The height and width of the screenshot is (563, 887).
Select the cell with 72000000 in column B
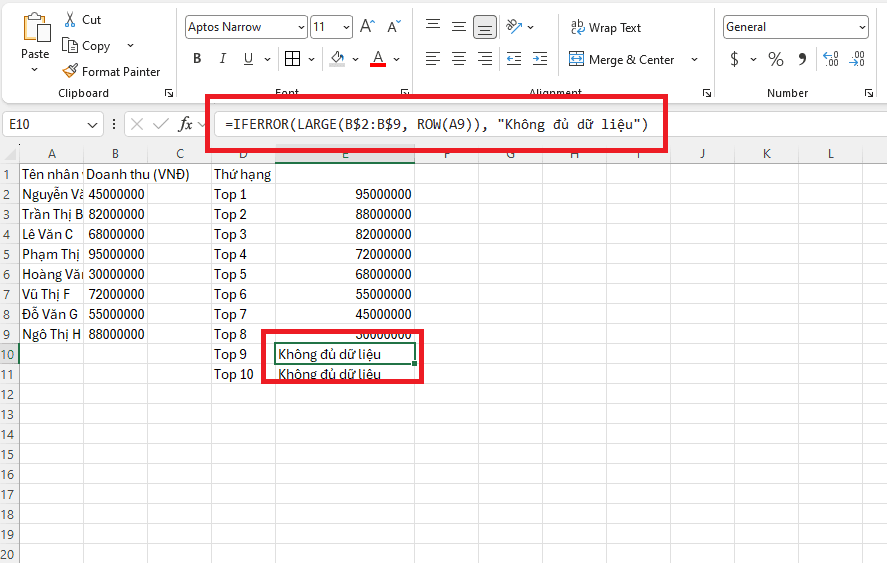pyautogui.click(x=116, y=294)
